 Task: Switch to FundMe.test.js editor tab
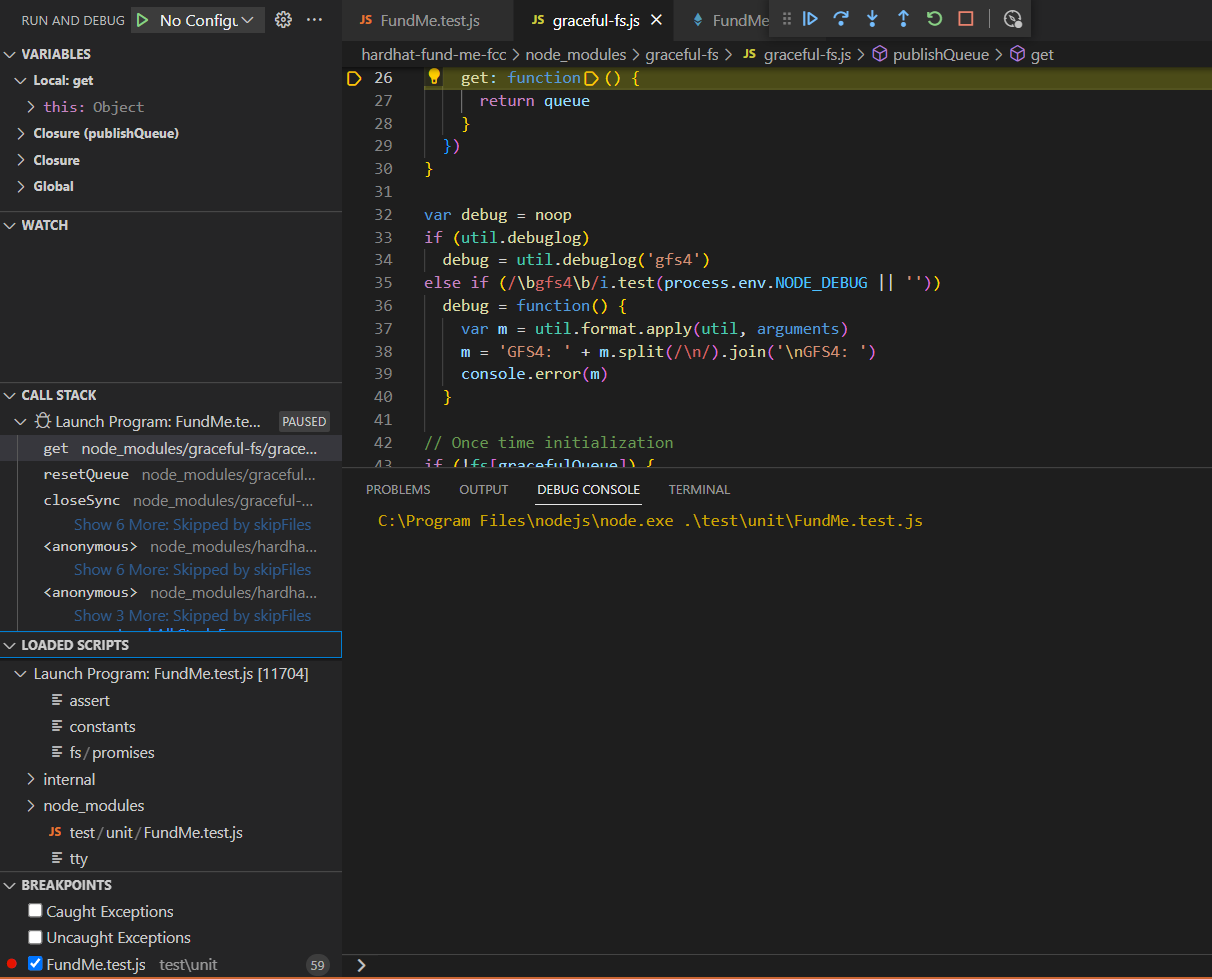click(428, 20)
